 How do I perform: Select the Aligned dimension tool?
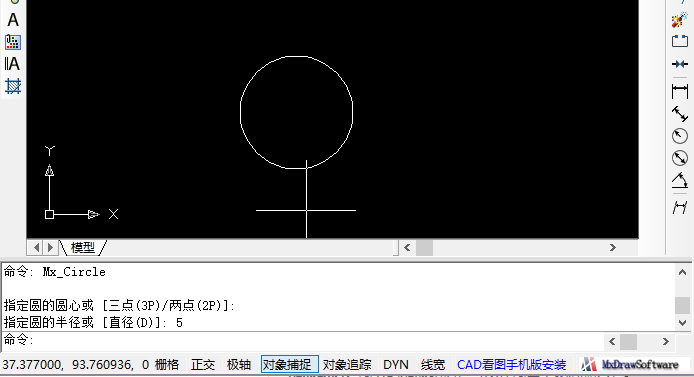(x=679, y=114)
